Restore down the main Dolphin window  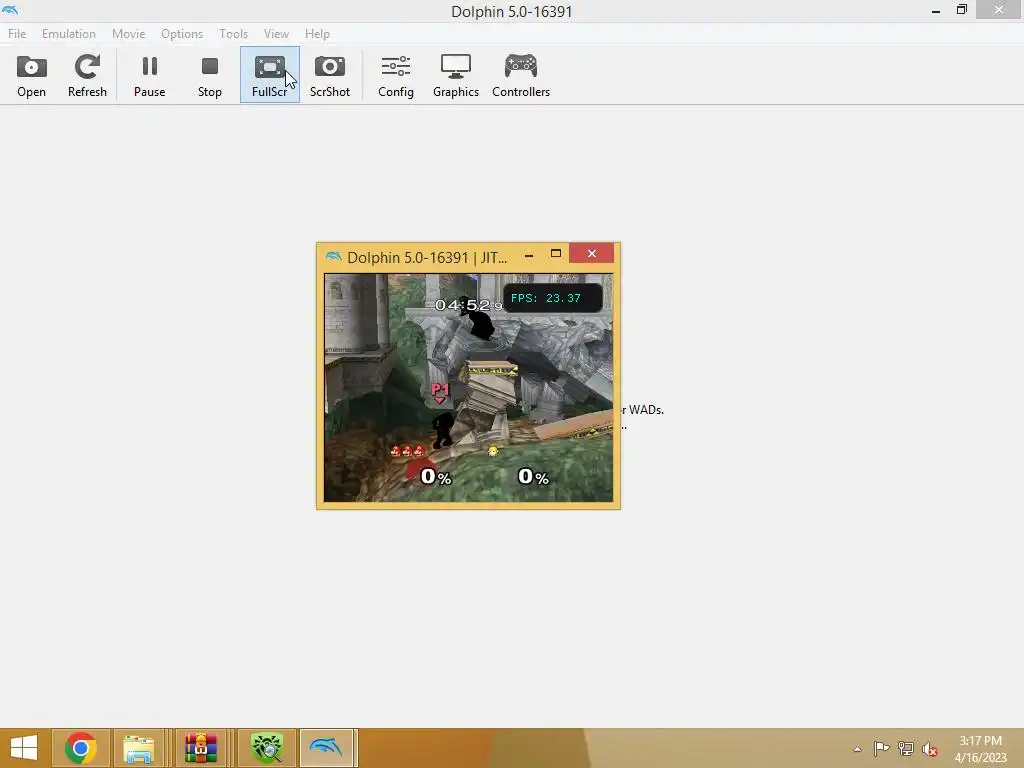[x=962, y=10]
